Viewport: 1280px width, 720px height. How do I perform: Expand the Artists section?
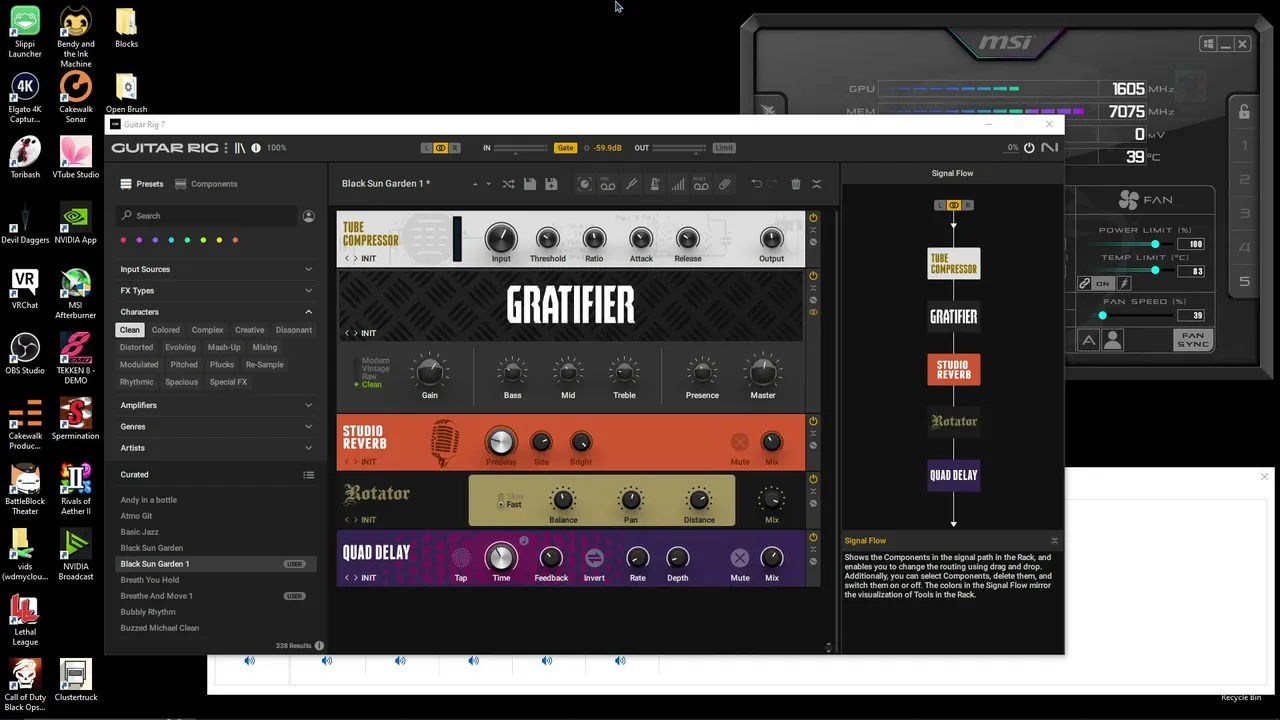pos(216,448)
